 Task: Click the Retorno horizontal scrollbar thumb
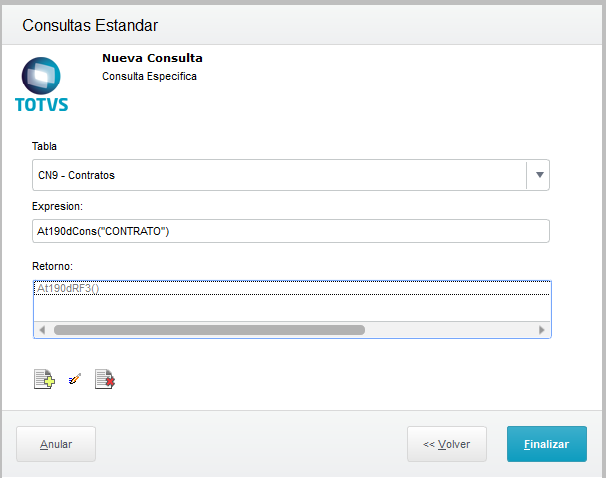pos(209,330)
